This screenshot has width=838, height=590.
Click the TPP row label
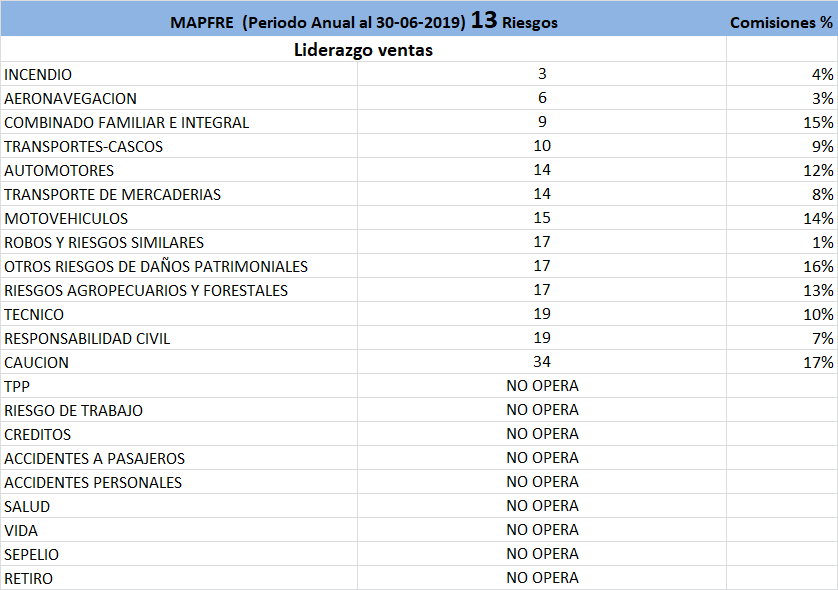point(179,386)
